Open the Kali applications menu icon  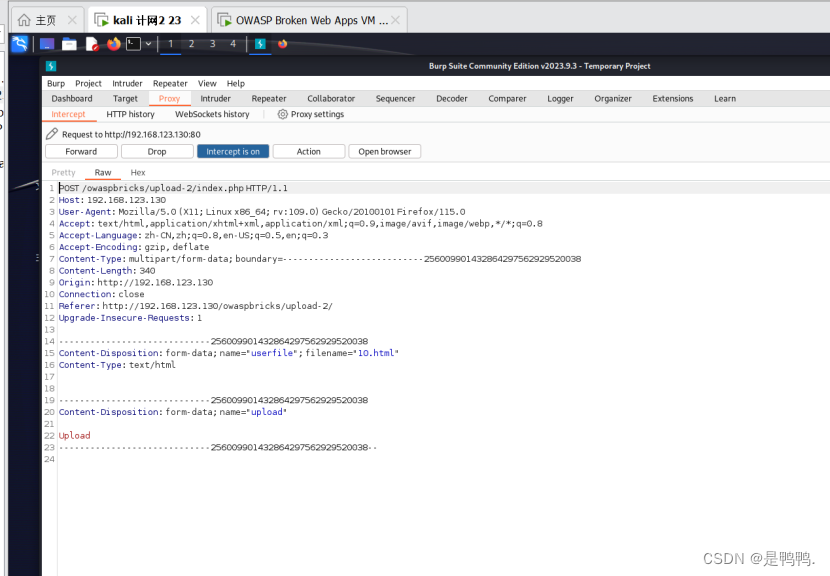tap(20, 43)
